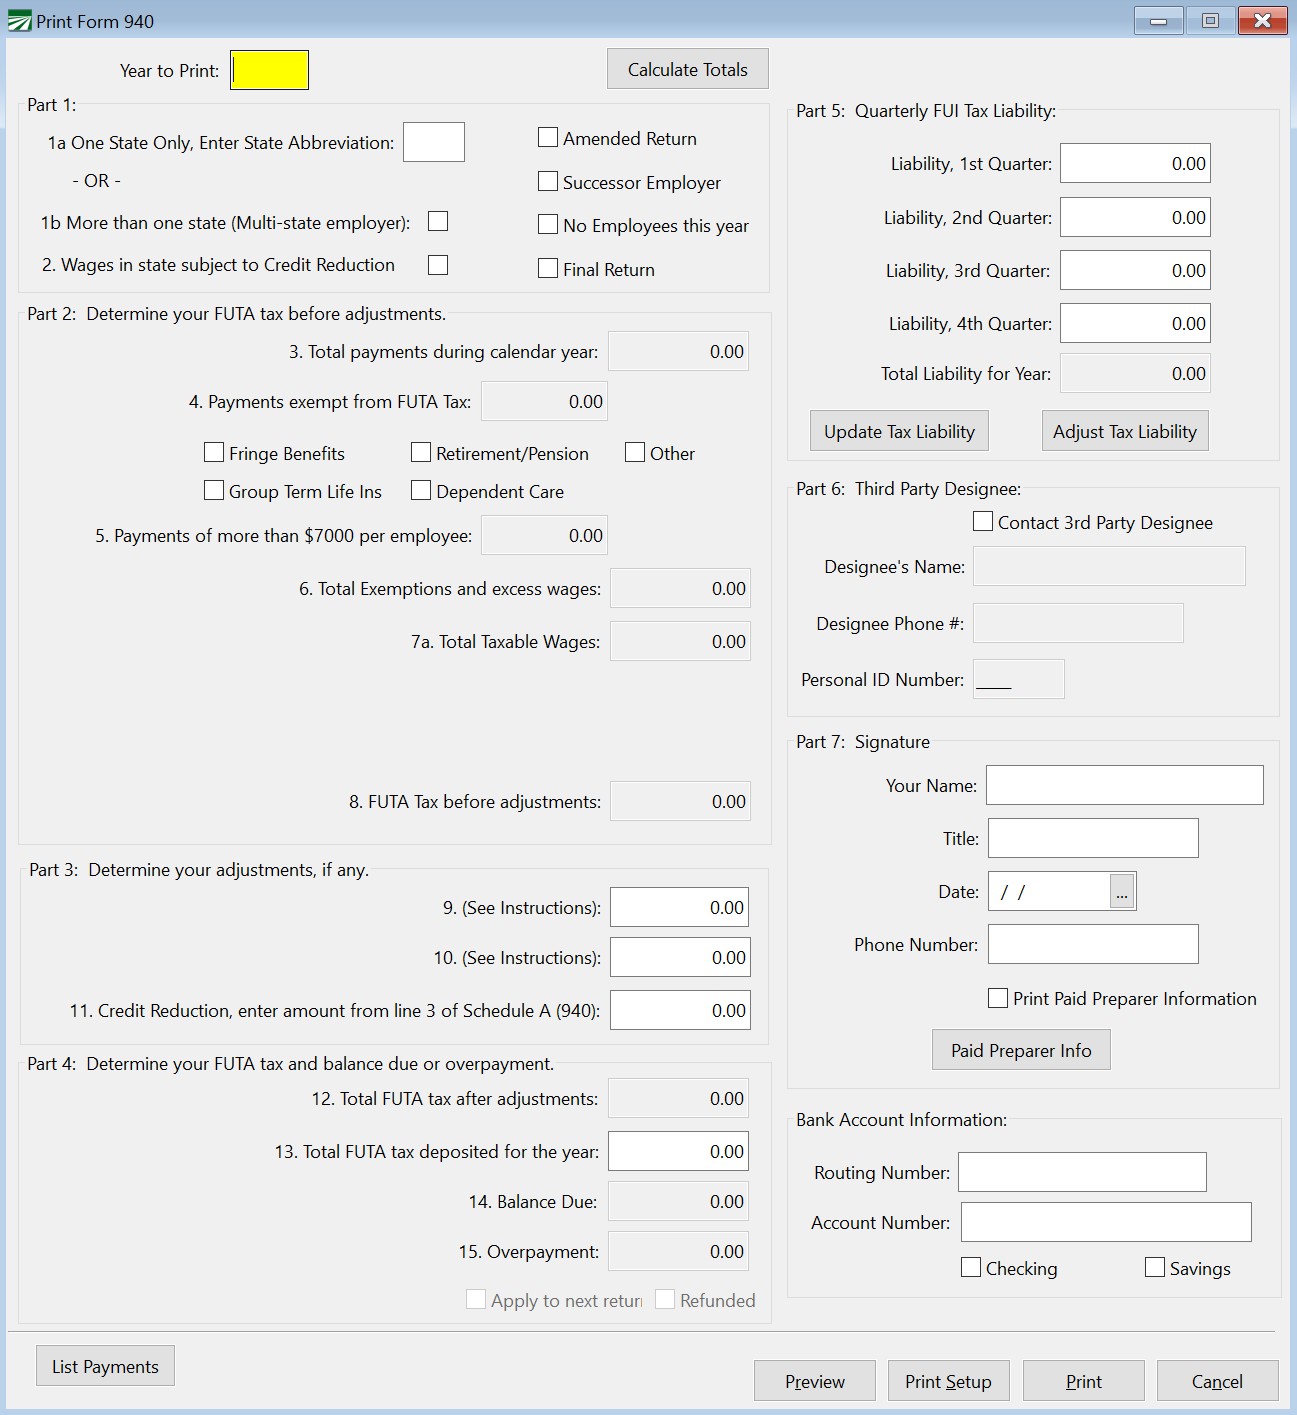The image size is (1297, 1415).
Task: Open the date picker next to Date
Action: pyautogui.click(x=1122, y=891)
